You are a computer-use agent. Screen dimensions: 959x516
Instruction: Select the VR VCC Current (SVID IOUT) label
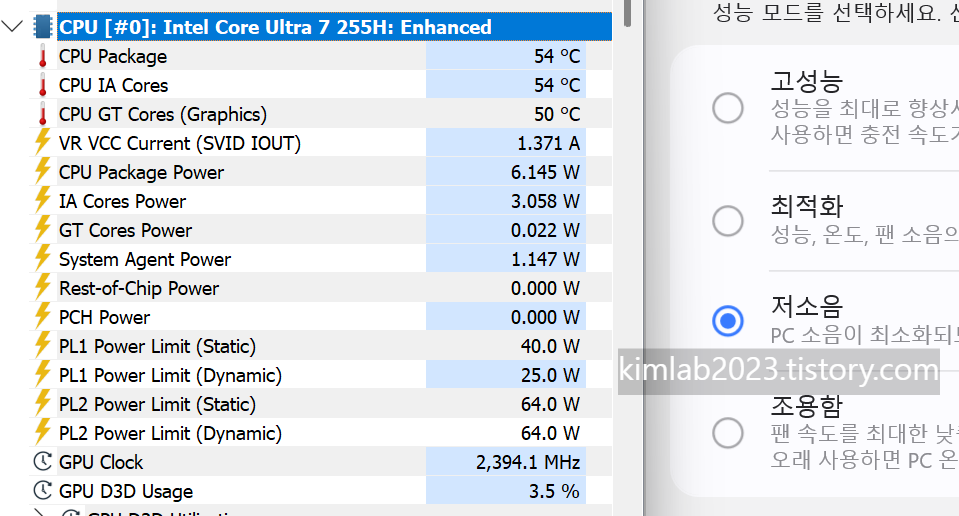click(x=180, y=143)
